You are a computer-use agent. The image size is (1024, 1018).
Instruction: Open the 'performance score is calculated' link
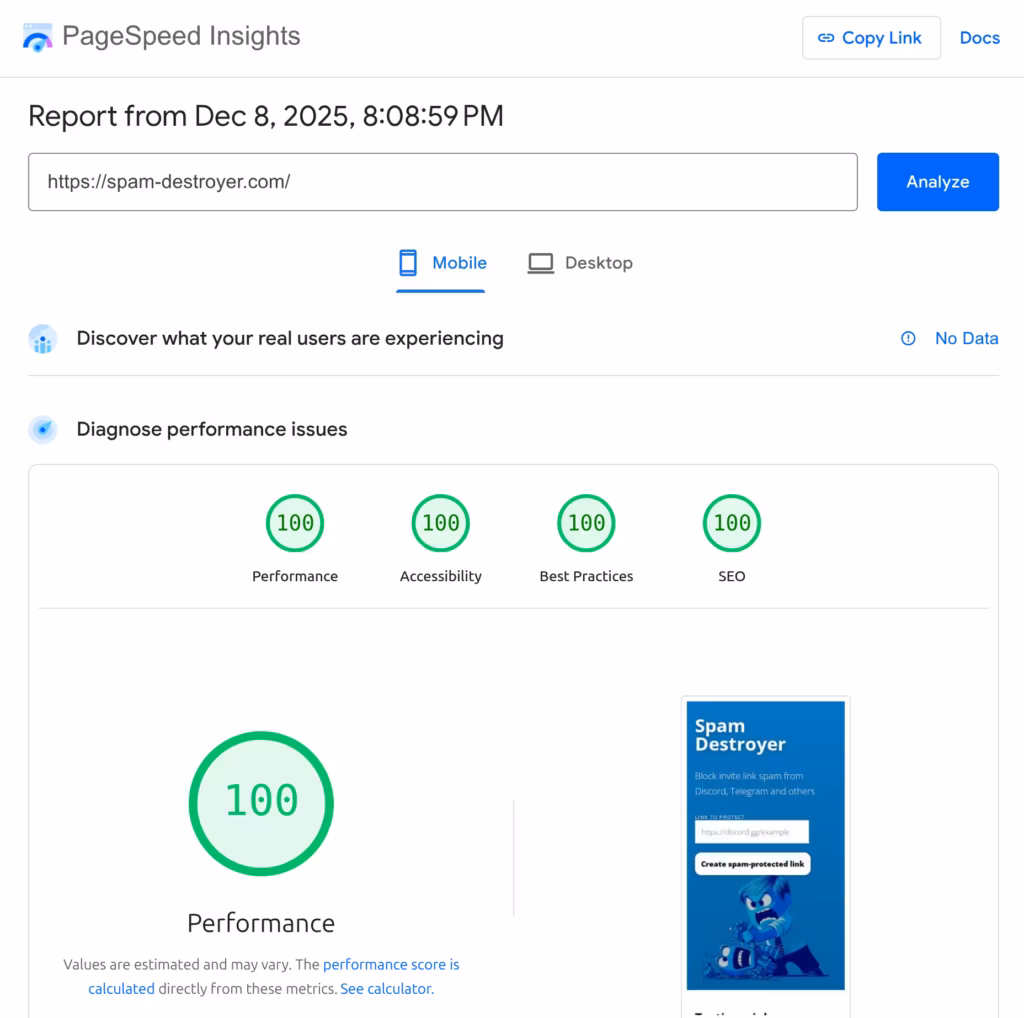391,965
